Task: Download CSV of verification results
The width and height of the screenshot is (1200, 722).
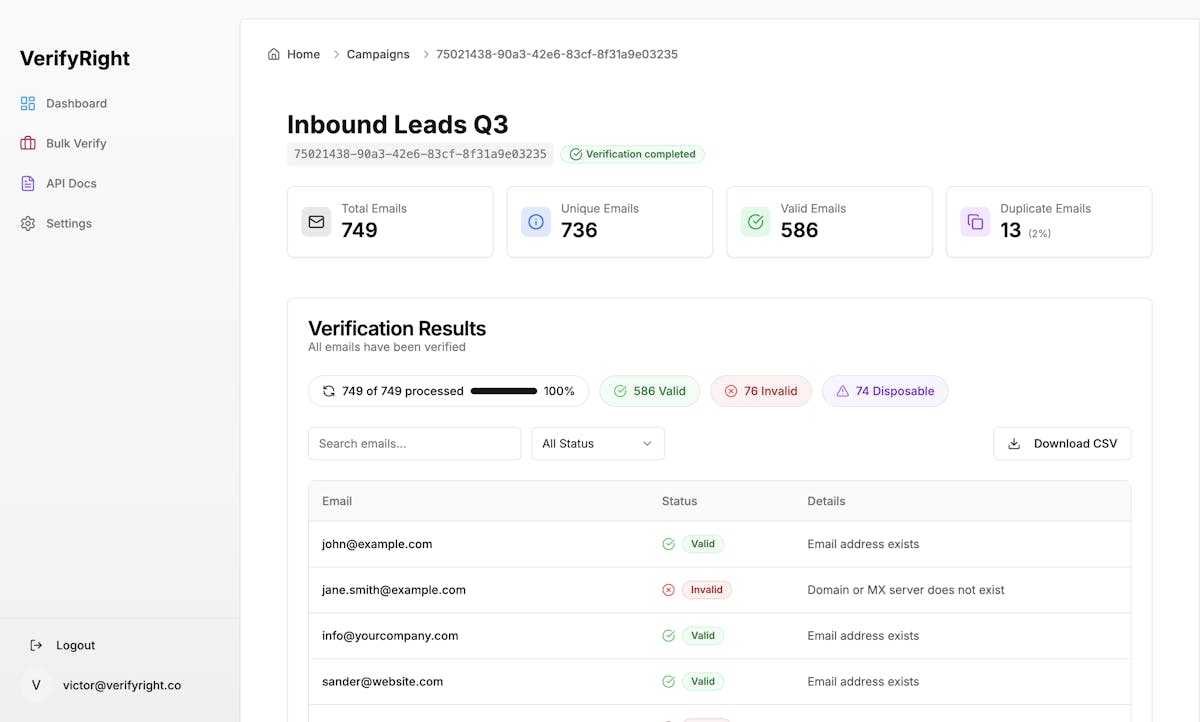Action: click(1062, 443)
